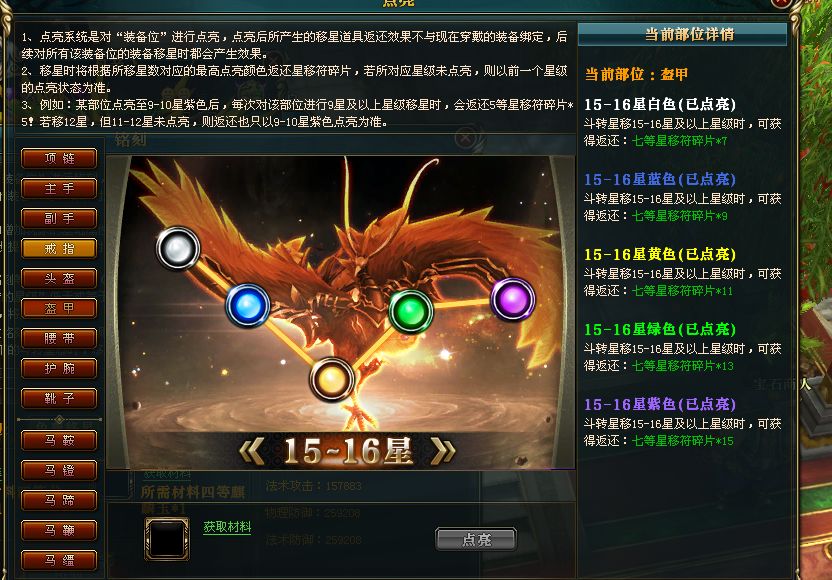This screenshot has width=832, height=580.
Task: Select the 主手 equipment slot
Action: [59, 188]
